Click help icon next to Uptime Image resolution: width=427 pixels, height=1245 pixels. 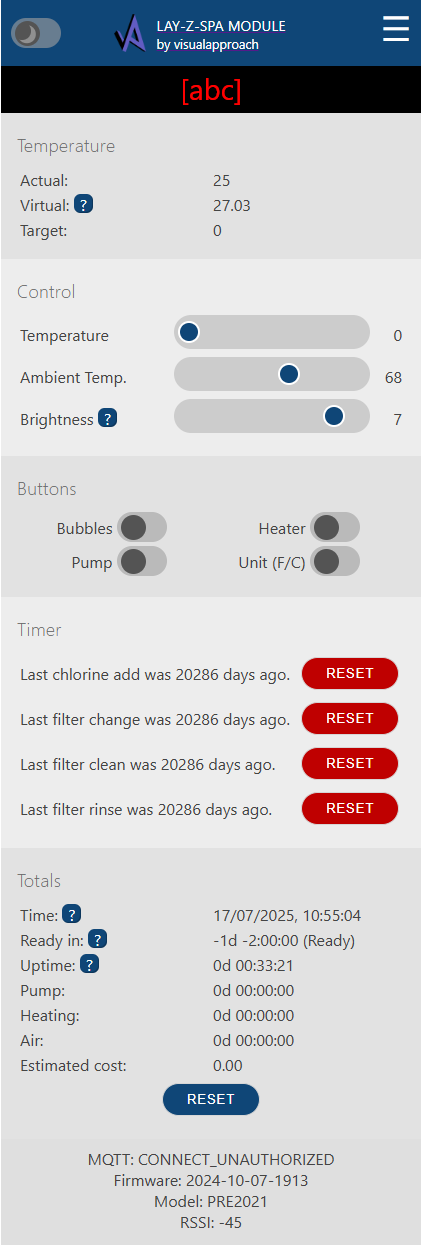(x=90, y=964)
